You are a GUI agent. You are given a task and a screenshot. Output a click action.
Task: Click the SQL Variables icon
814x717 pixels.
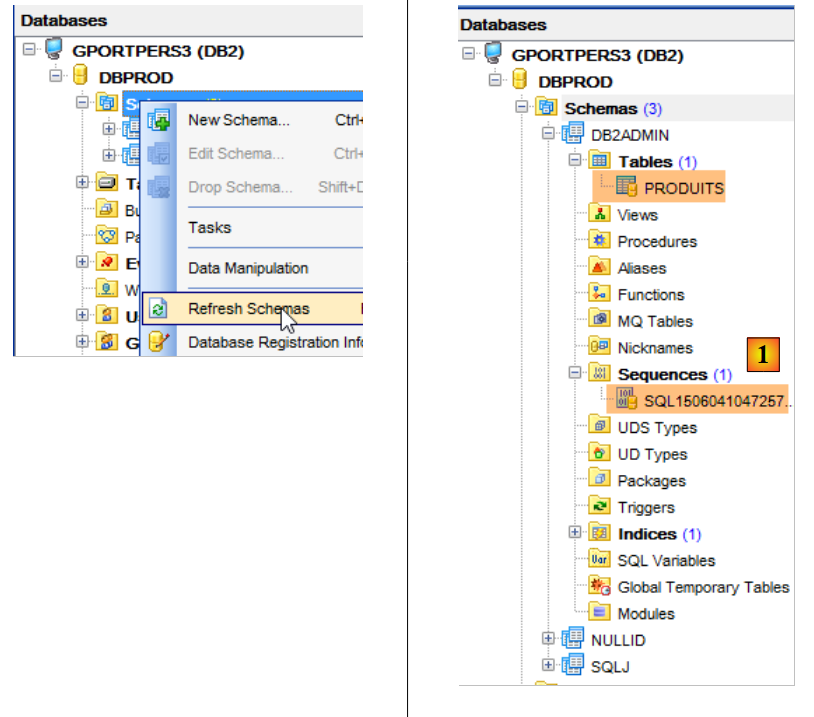click(600, 560)
